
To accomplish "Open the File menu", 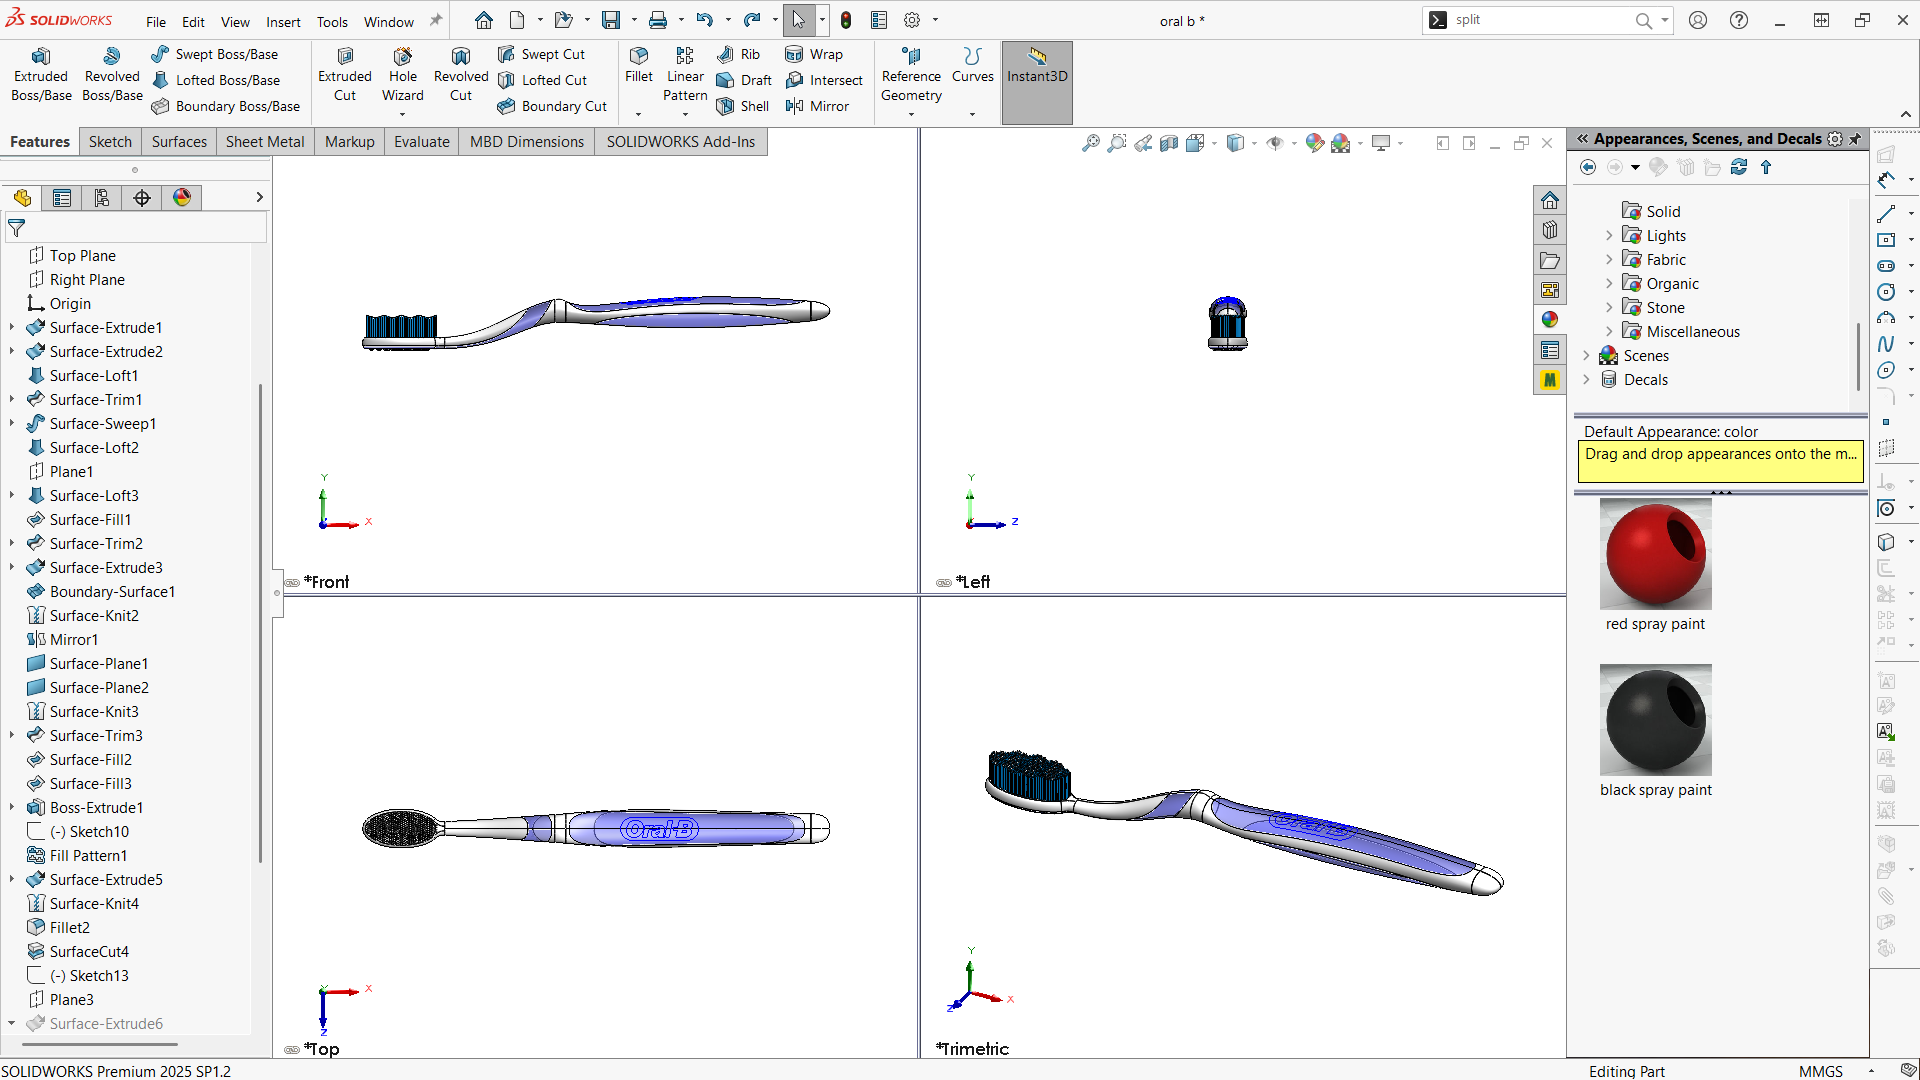I will (x=156, y=22).
